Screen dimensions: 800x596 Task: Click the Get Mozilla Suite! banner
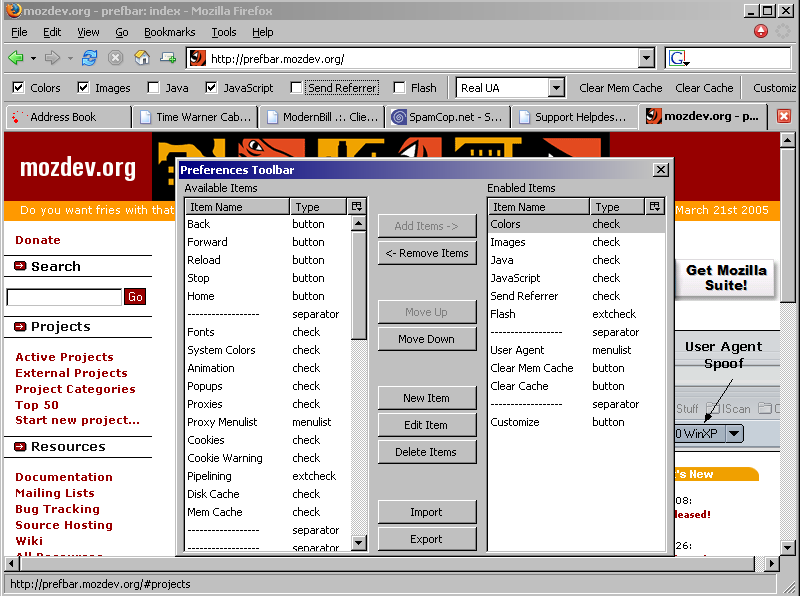click(x=726, y=278)
